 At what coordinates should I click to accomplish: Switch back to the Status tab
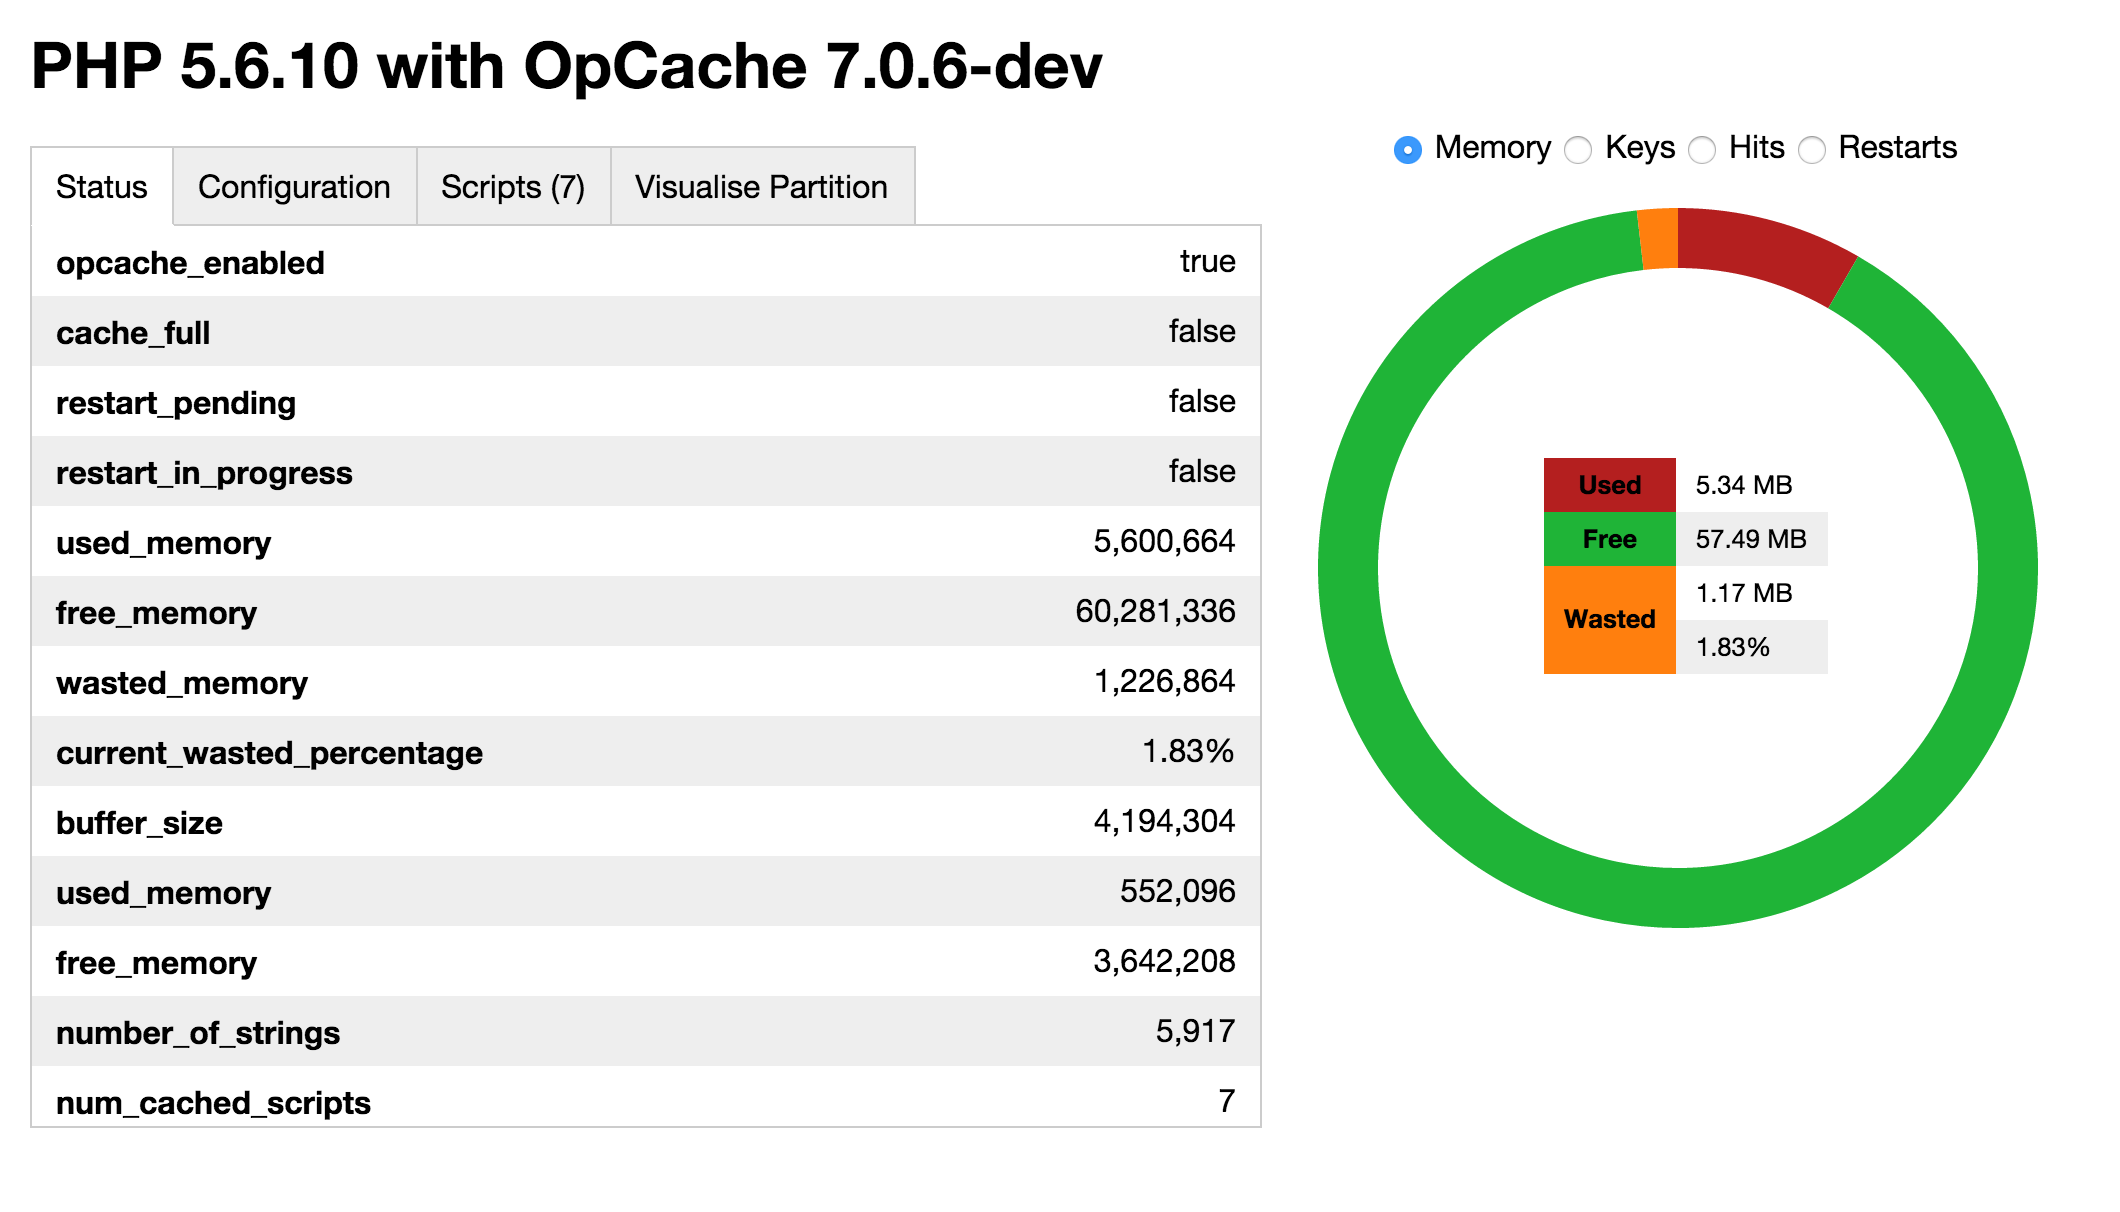pyautogui.click(x=100, y=186)
